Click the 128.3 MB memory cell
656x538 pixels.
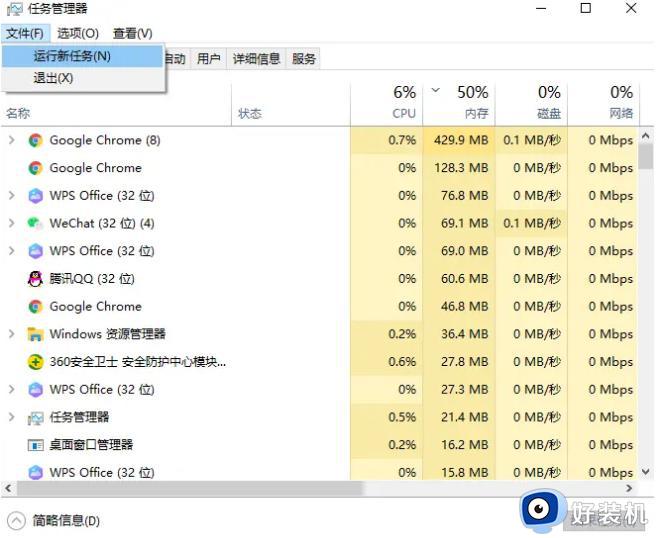459,168
